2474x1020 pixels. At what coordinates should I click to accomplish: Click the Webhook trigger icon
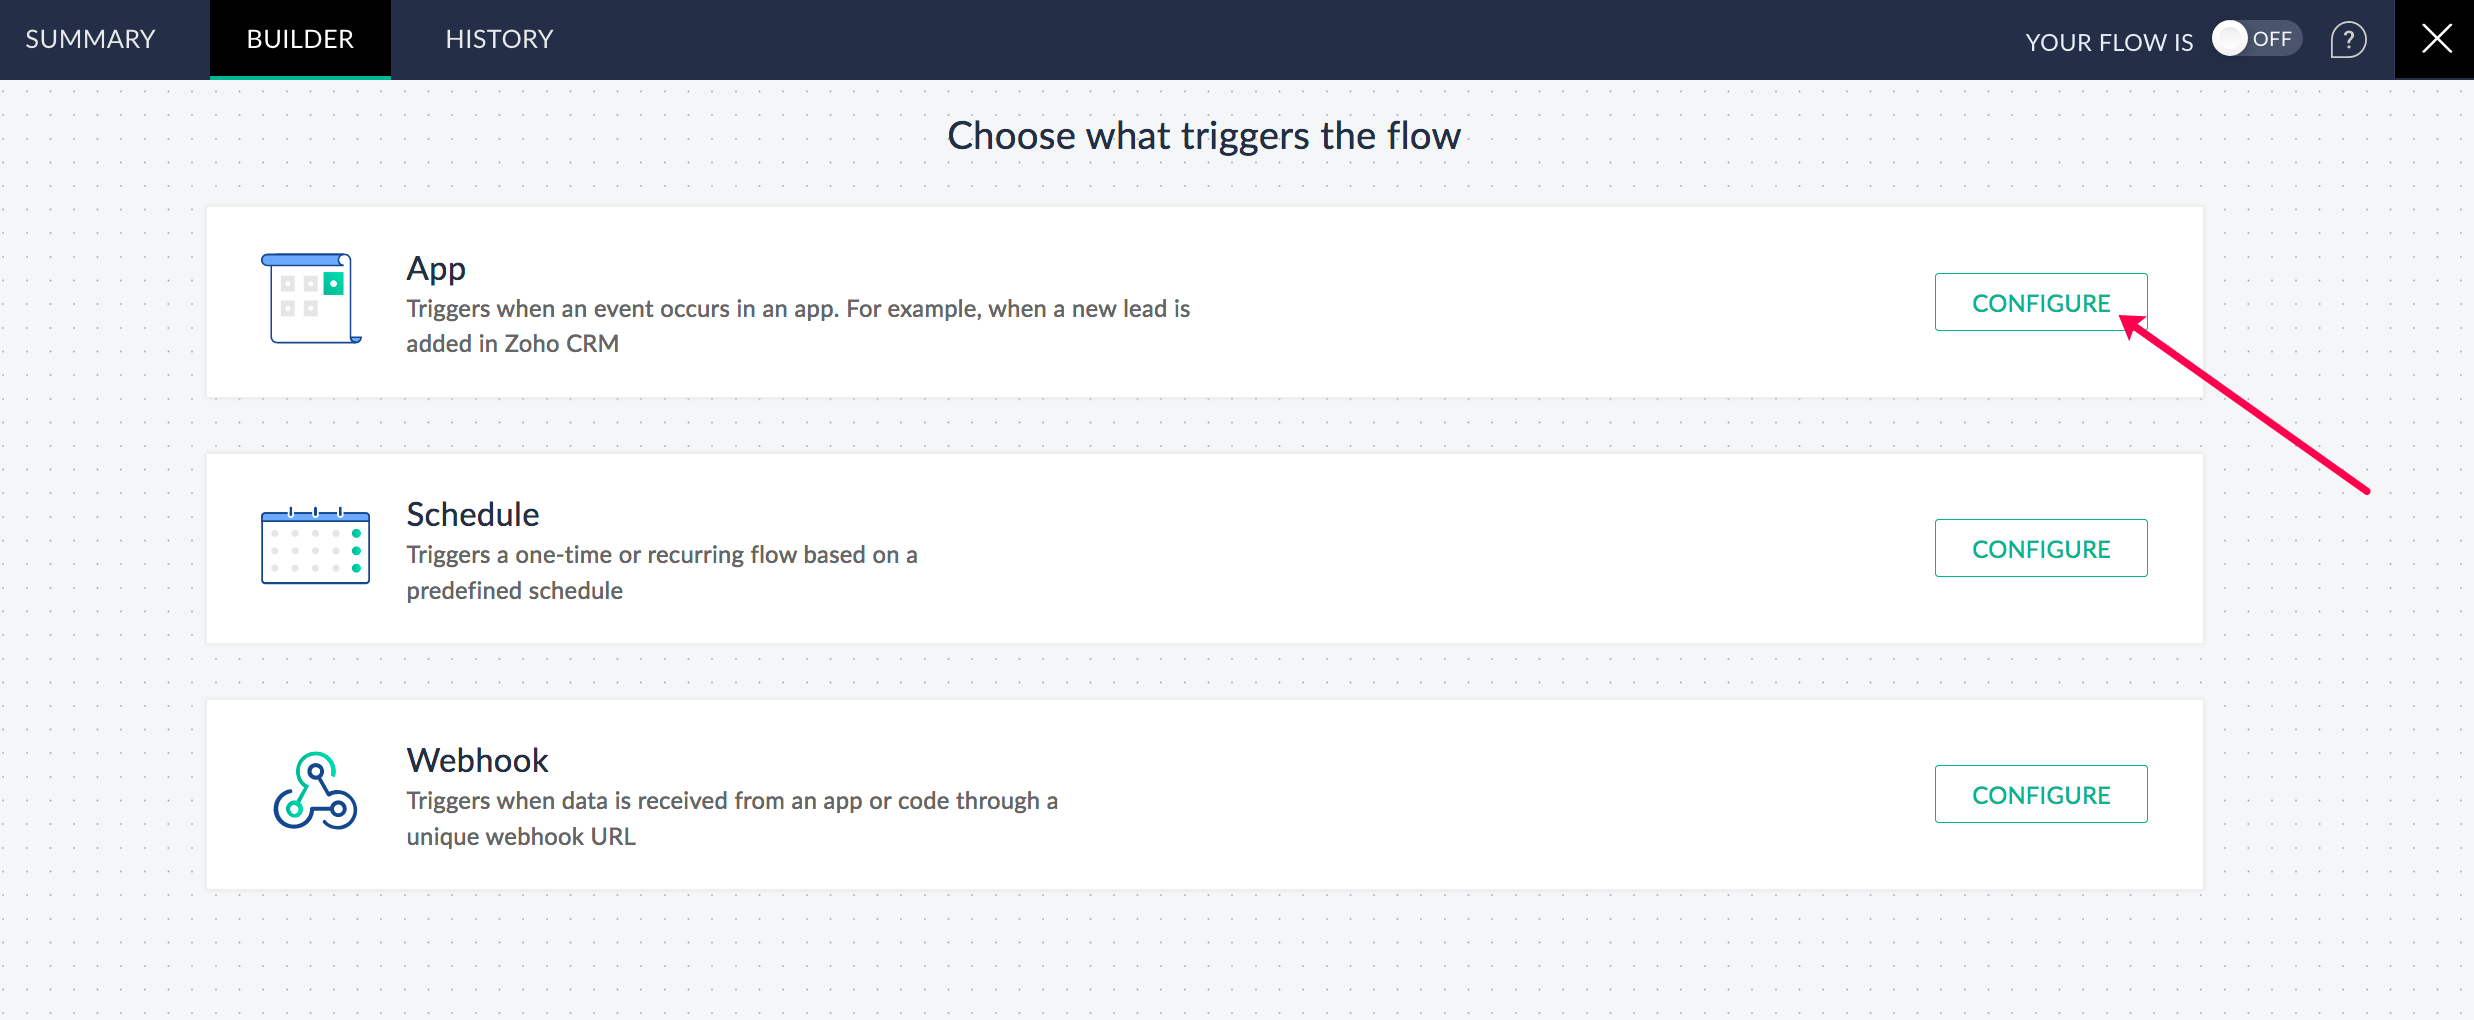(x=315, y=791)
